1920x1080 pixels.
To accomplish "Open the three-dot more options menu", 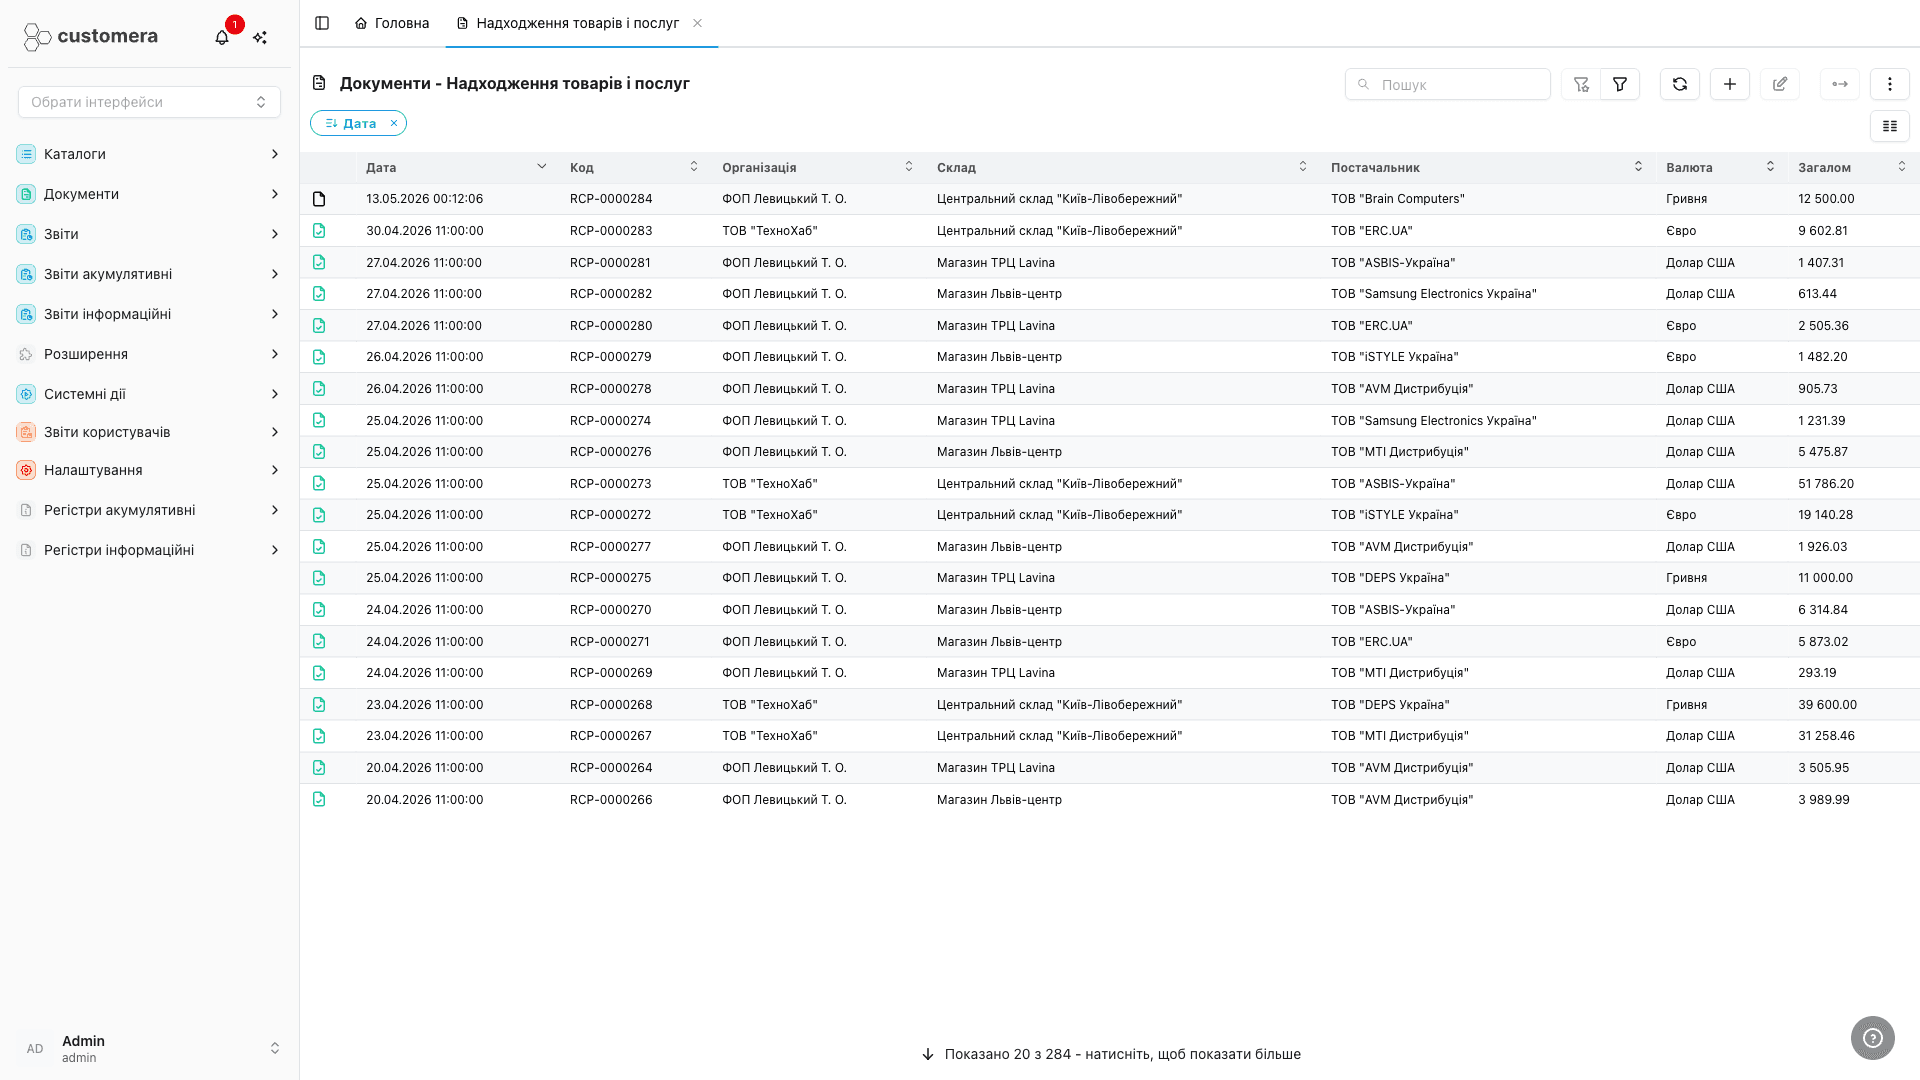I will (1890, 84).
